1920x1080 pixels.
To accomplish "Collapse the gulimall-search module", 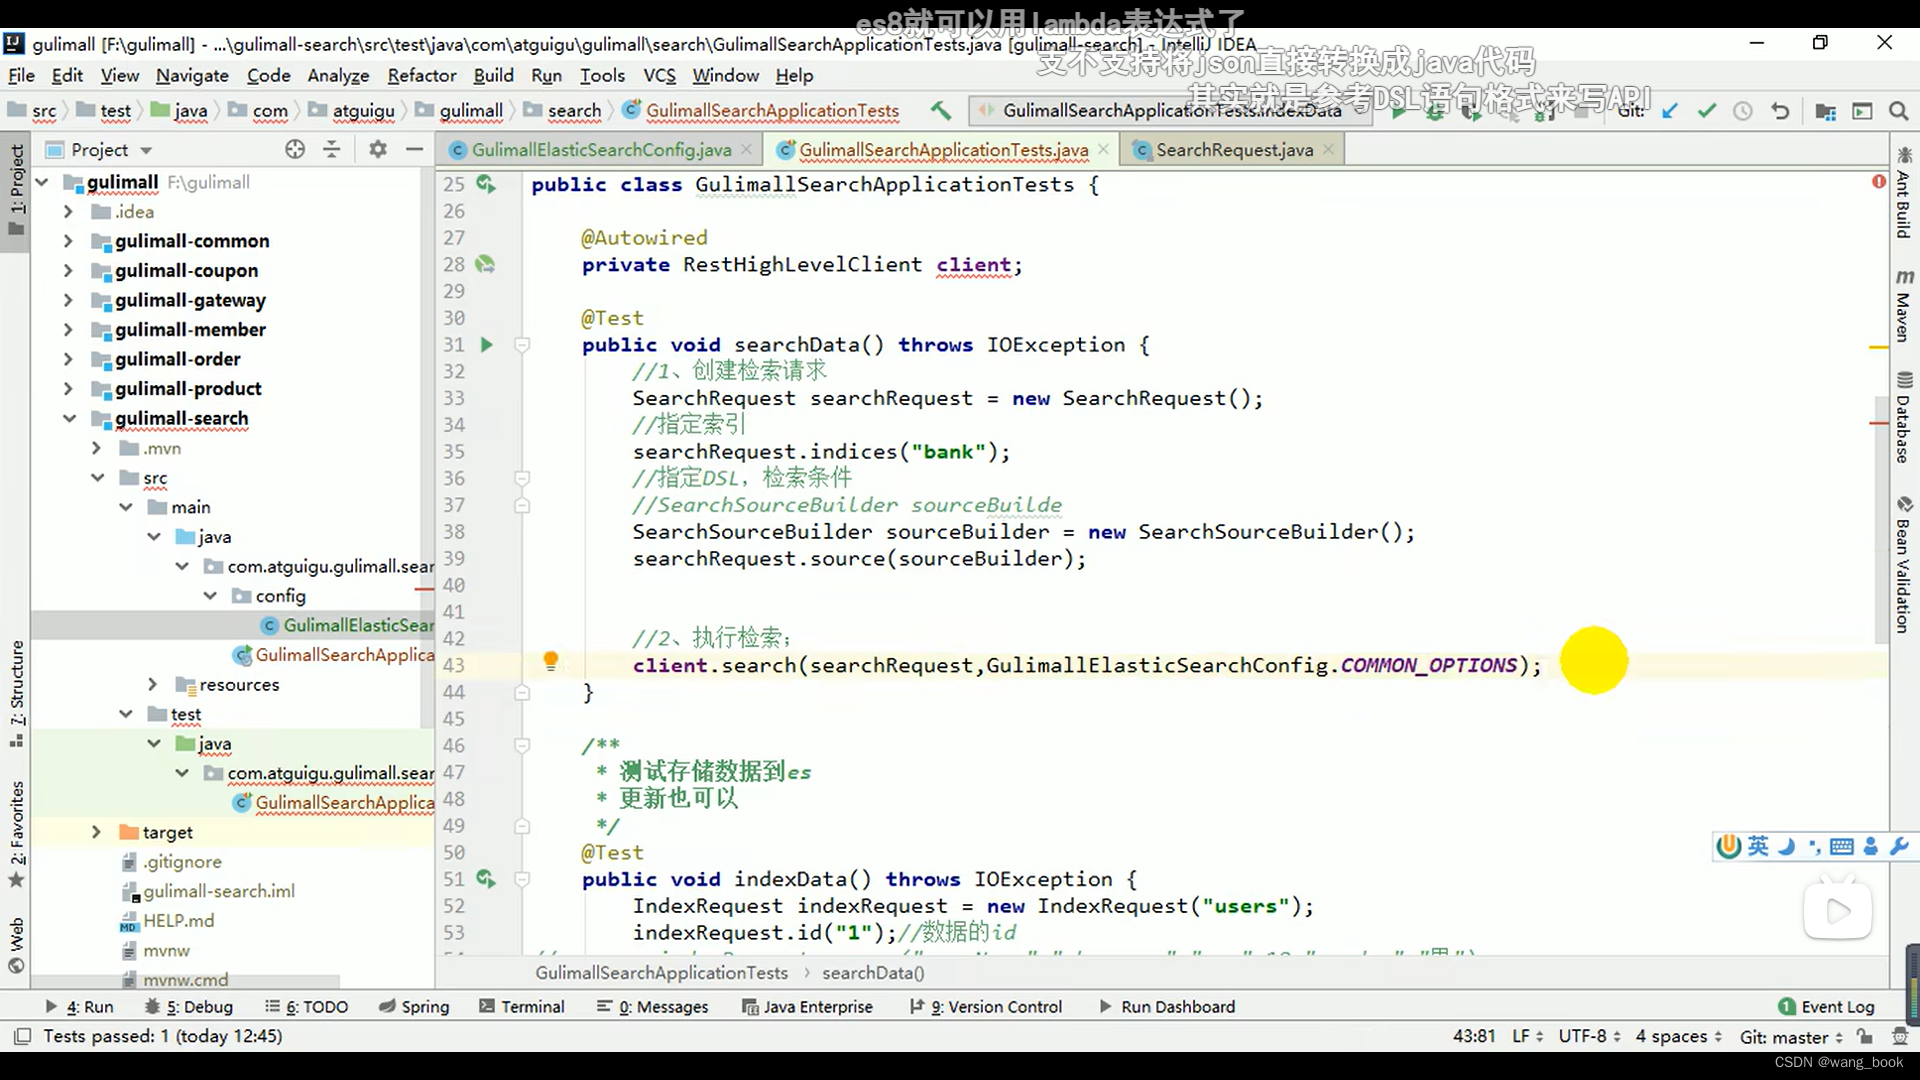I will (x=69, y=418).
